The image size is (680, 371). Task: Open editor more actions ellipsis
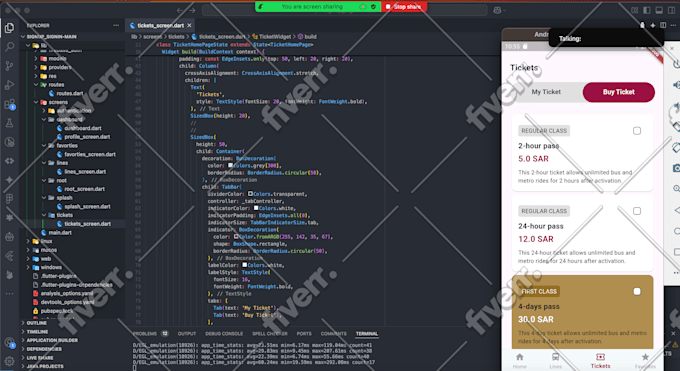[x=673, y=26]
